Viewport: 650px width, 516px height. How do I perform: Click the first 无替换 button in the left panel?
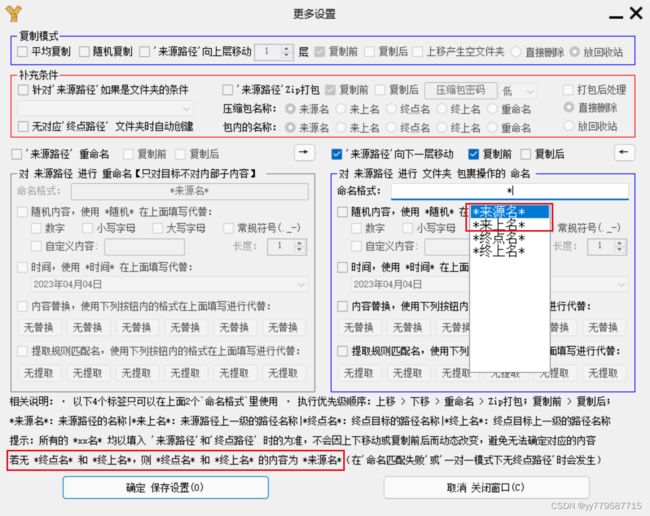39,327
